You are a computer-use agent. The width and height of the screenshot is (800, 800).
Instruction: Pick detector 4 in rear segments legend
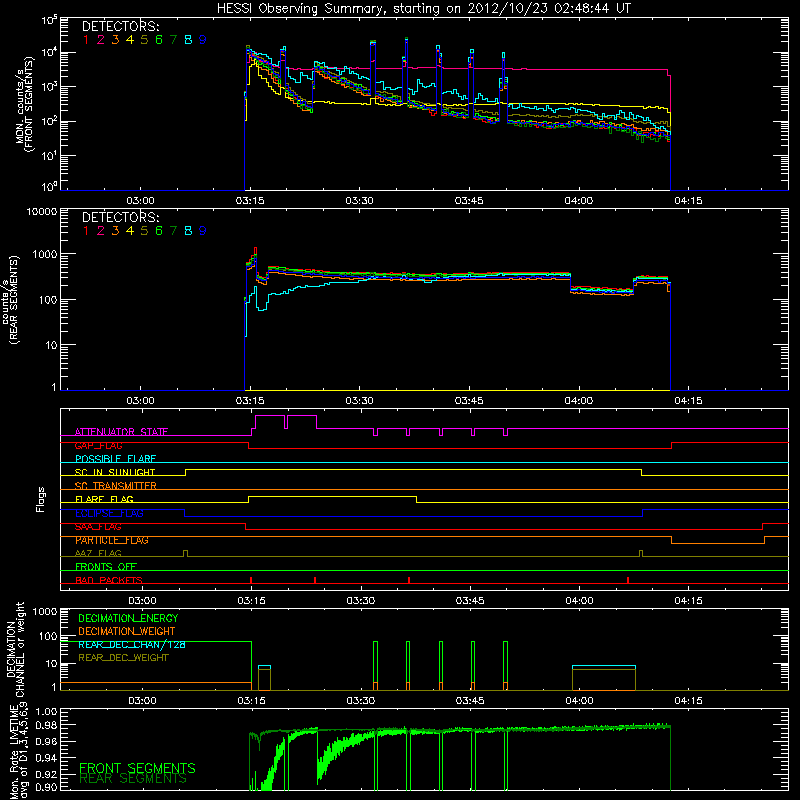coord(130,231)
